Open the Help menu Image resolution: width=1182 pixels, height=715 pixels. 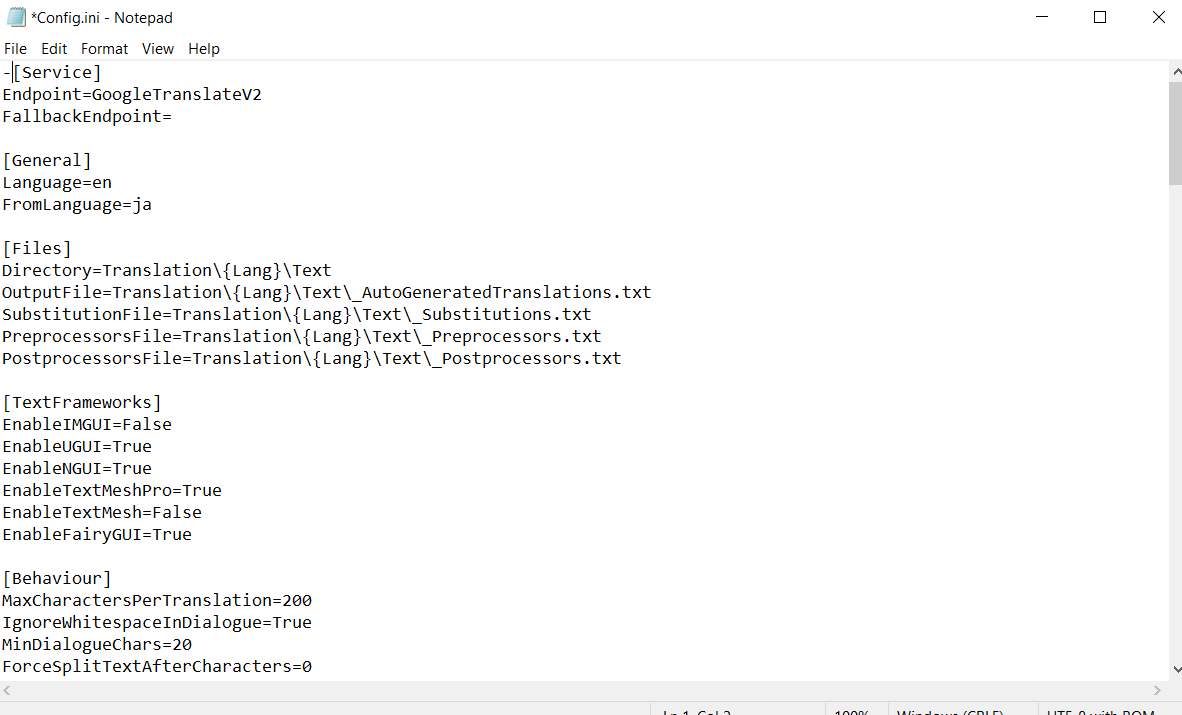point(204,49)
